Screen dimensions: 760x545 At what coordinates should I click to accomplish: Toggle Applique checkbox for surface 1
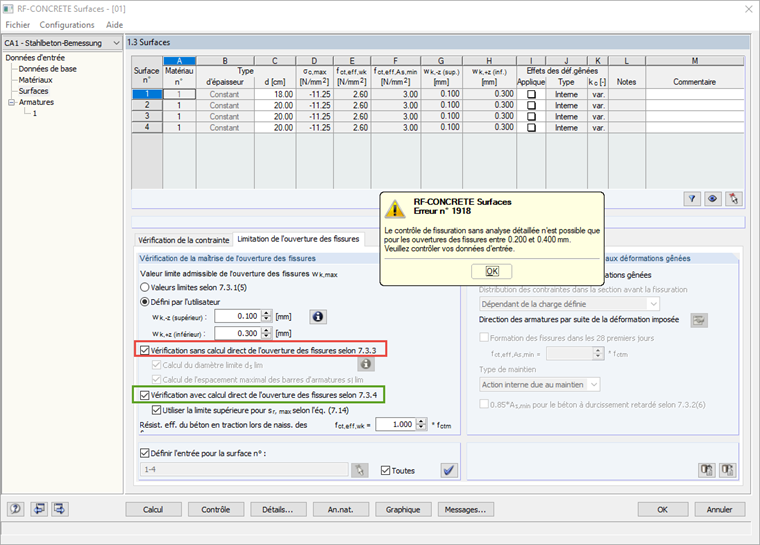(531, 94)
